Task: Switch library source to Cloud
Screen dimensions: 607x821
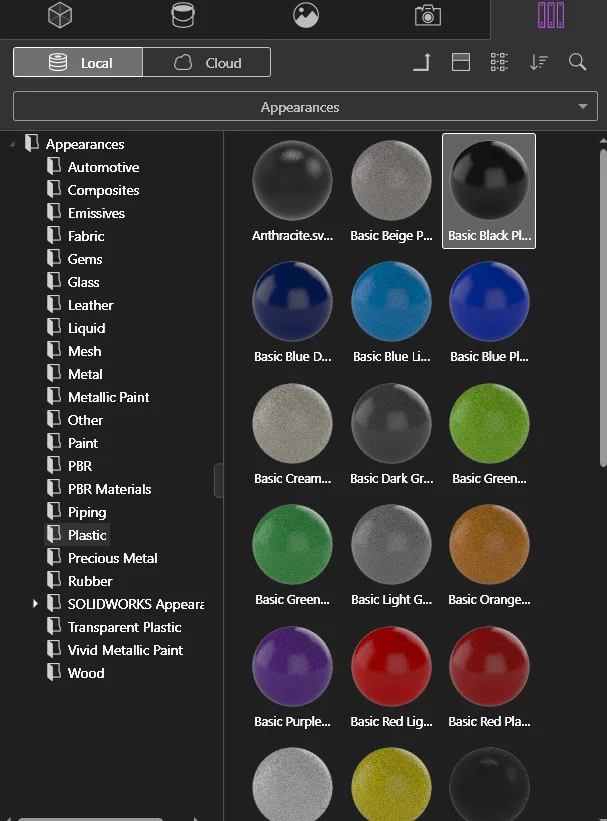Action: click(x=207, y=63)
